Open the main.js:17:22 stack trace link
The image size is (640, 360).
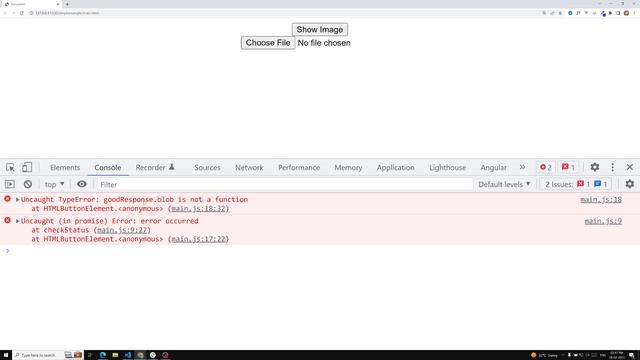coord(198,239)
